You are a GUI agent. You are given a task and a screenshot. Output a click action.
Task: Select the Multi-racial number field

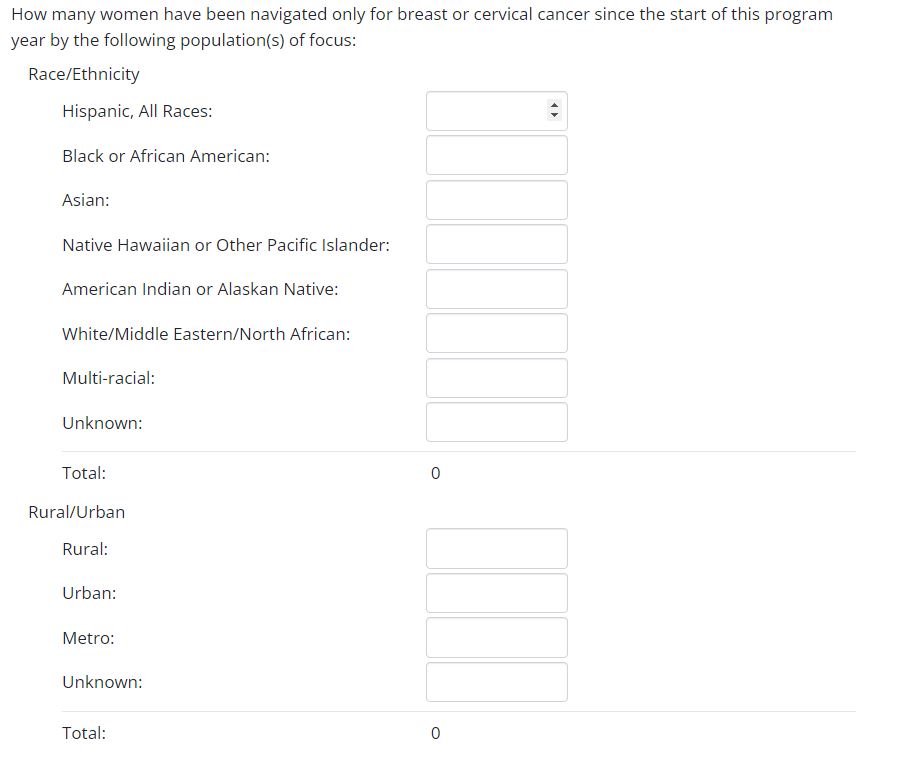coord(496,378)
